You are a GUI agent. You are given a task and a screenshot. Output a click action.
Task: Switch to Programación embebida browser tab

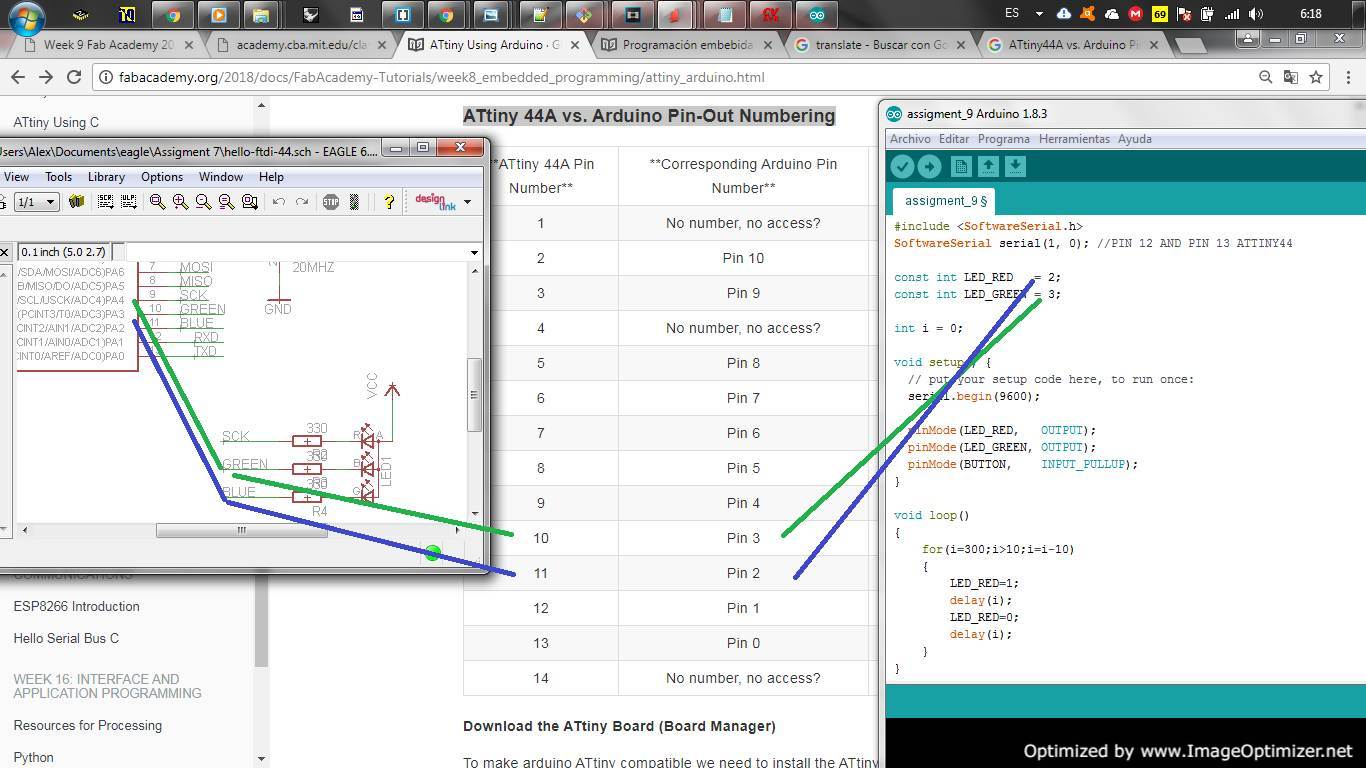[x=687, y=45]
